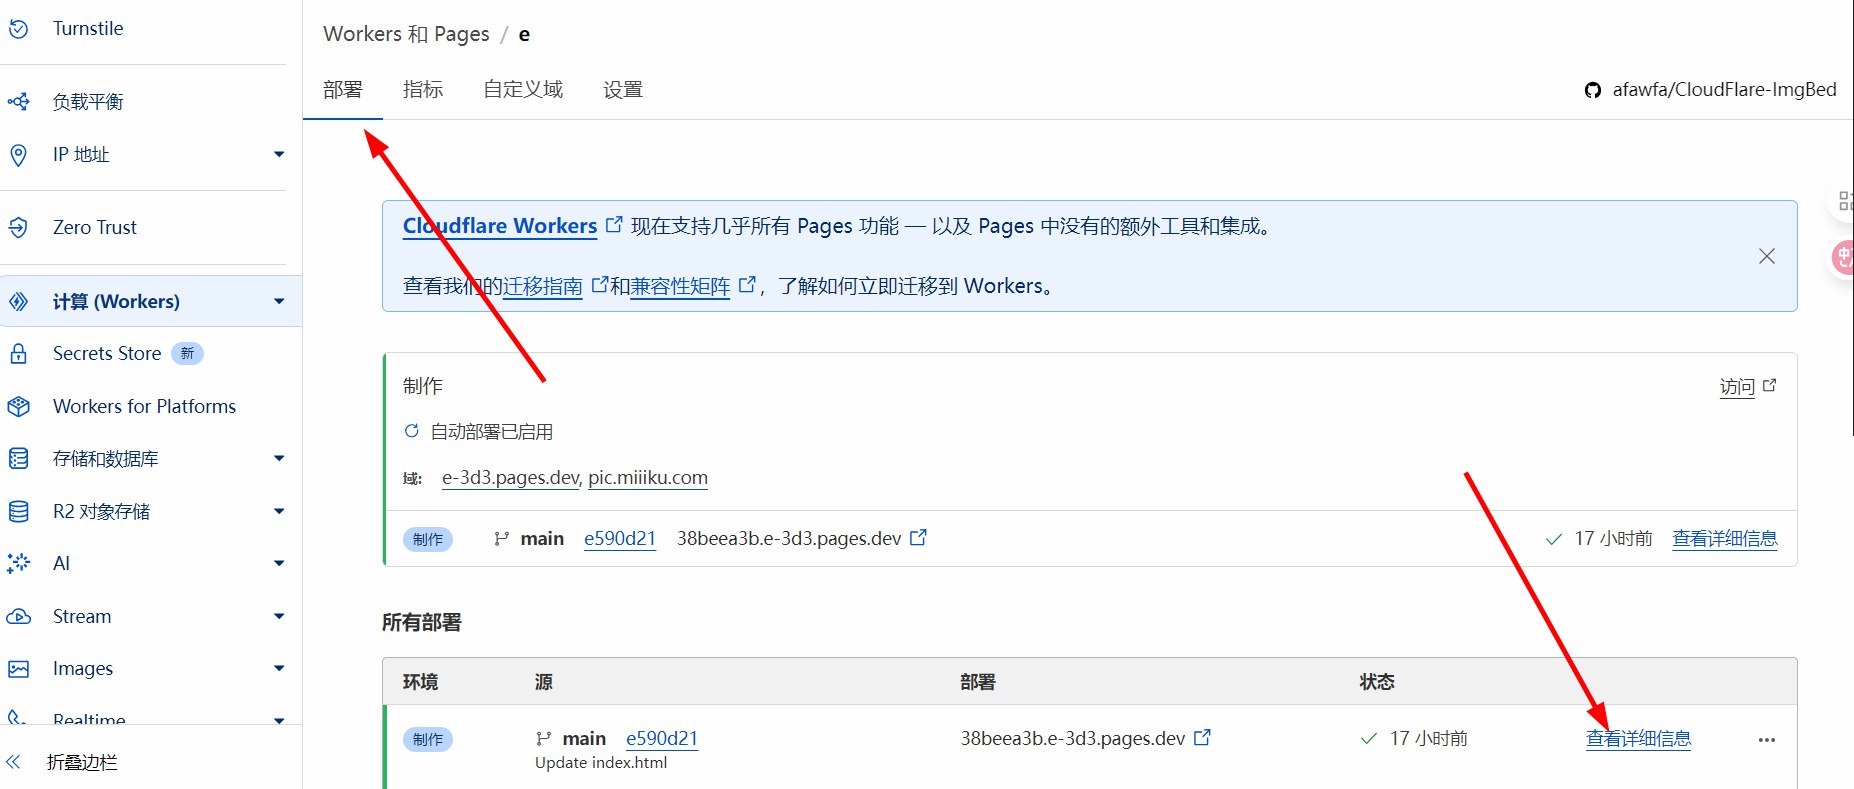The image size is (1854, 789).
Task: Click the 负载平衡 load balancing icon
Action: point(18,101)
